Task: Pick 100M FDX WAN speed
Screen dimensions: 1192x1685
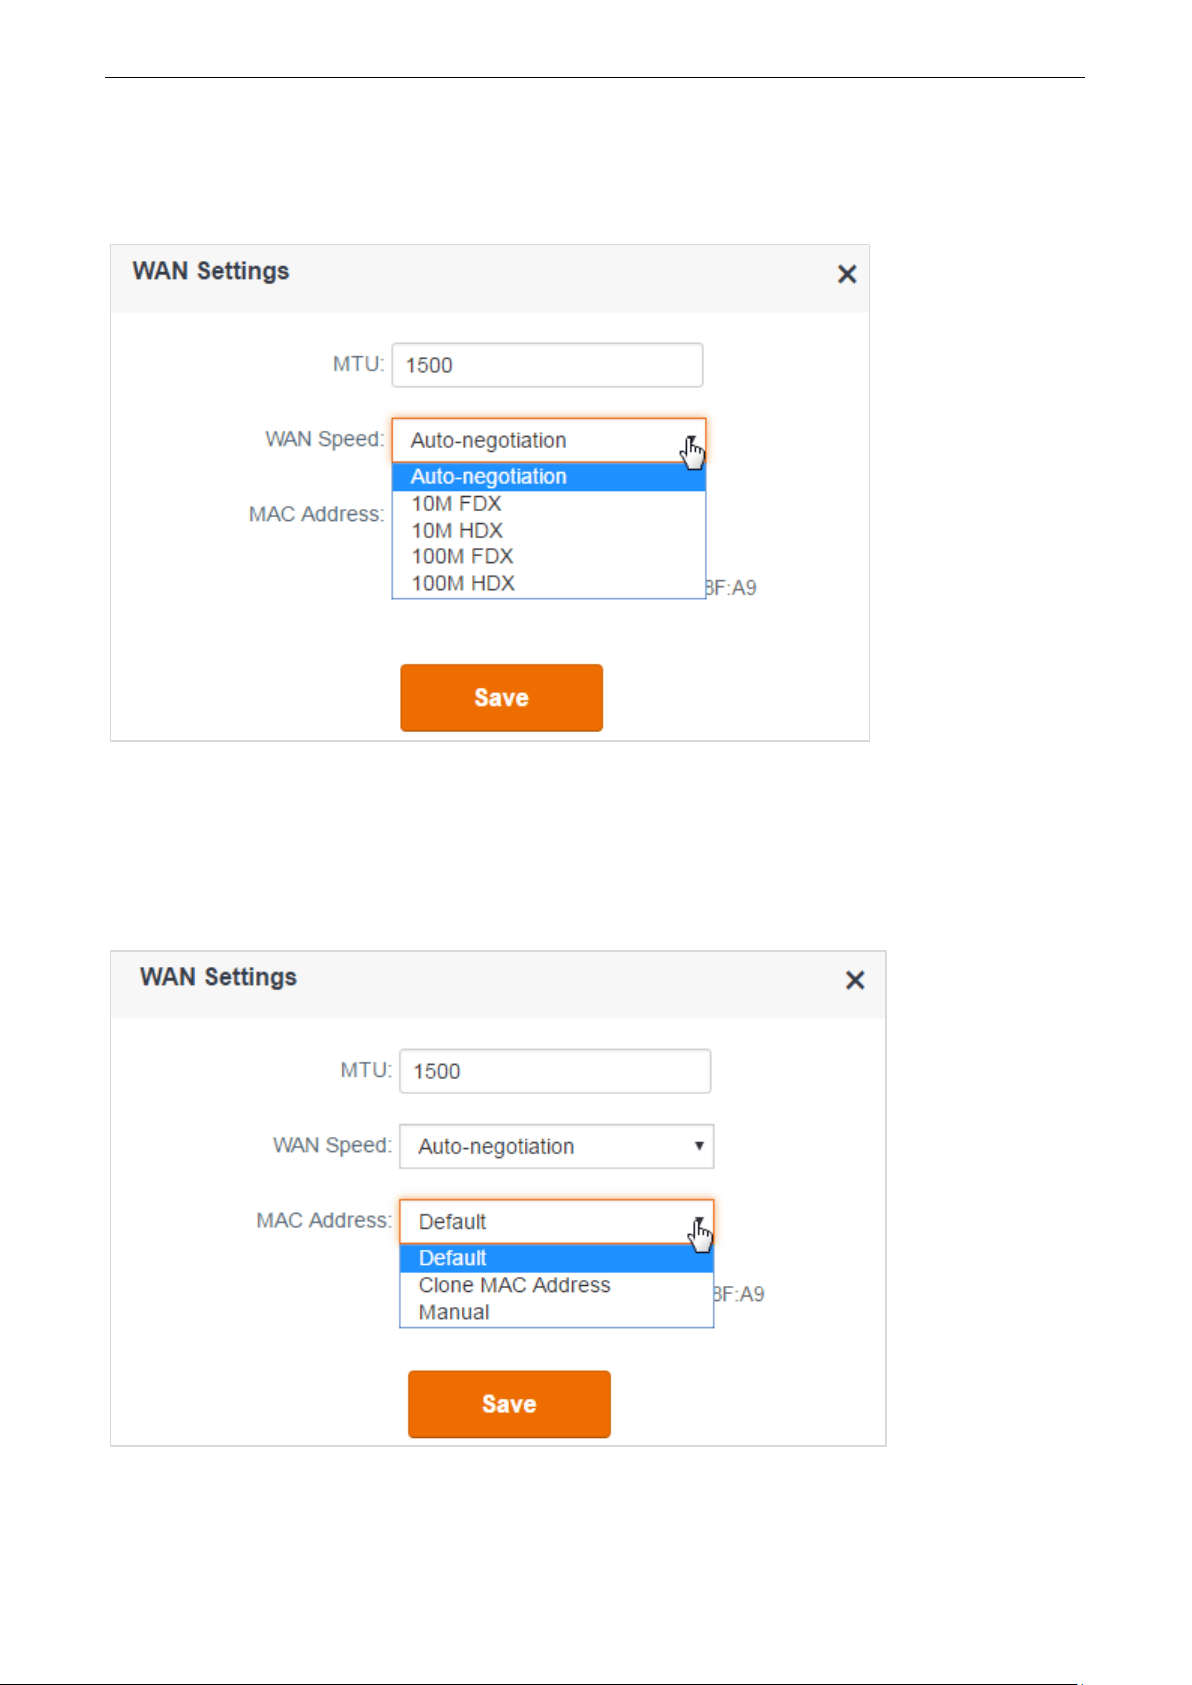Action: click(549, 557)
